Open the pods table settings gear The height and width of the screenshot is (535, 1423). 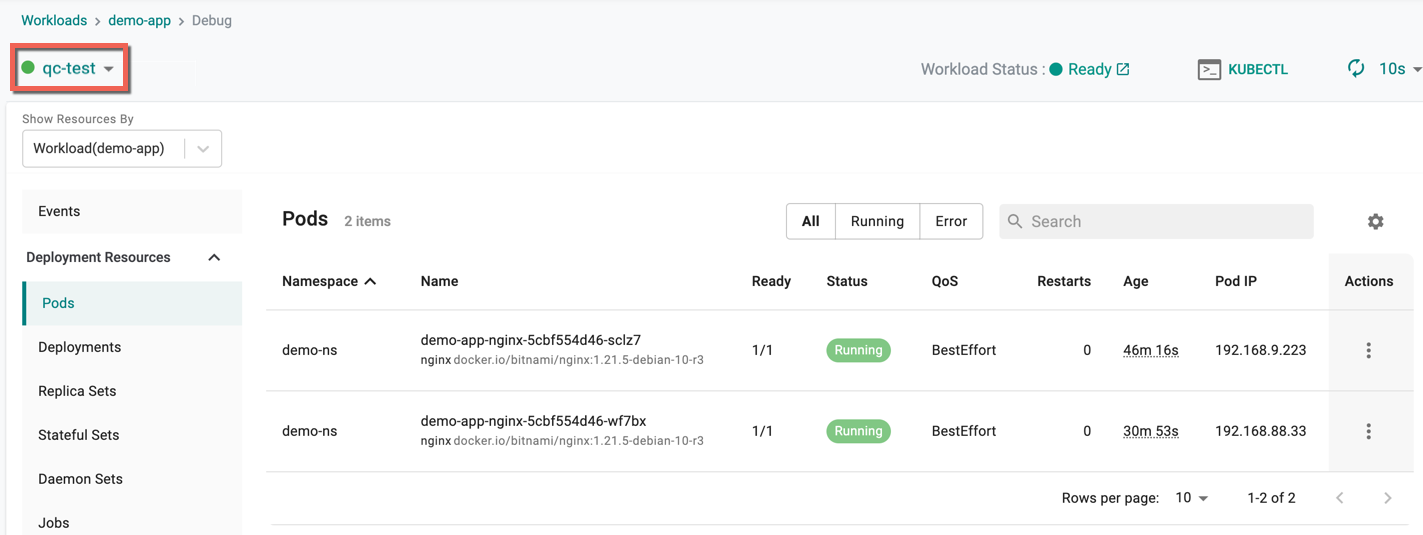point(1376,221)
